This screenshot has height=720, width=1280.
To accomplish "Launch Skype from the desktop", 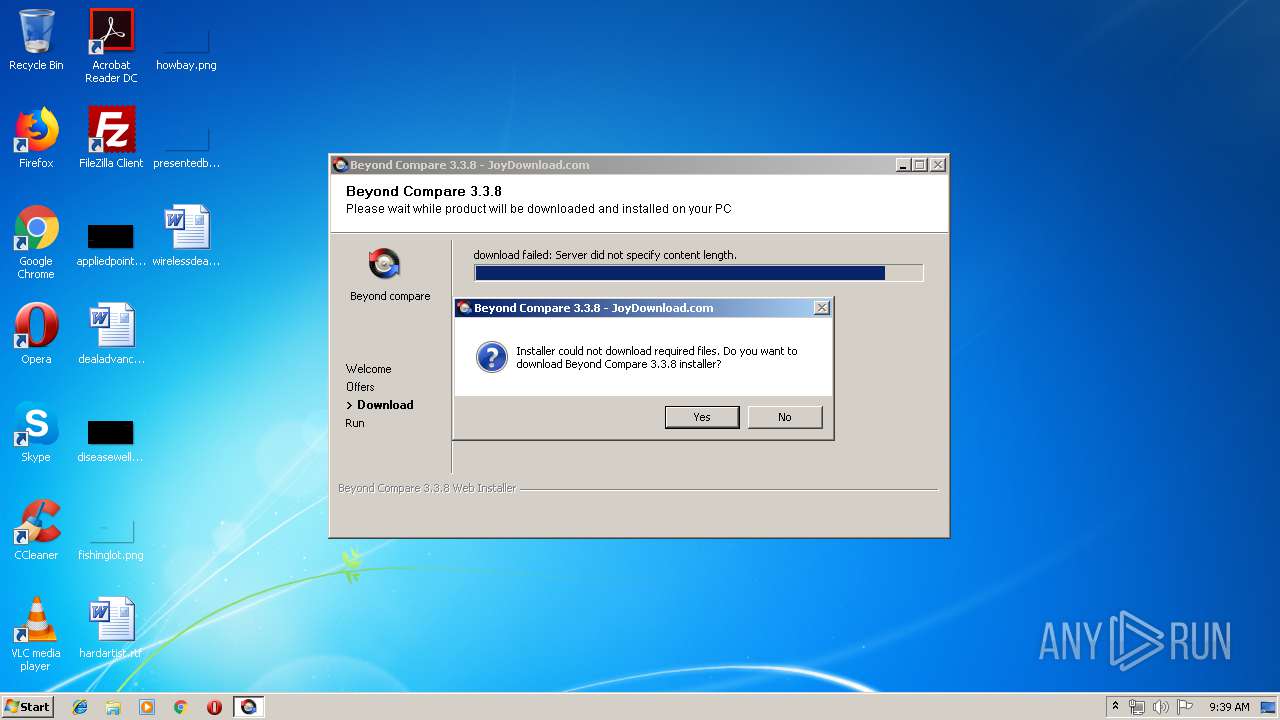I will pyautogui.click(x=36, y=432).
